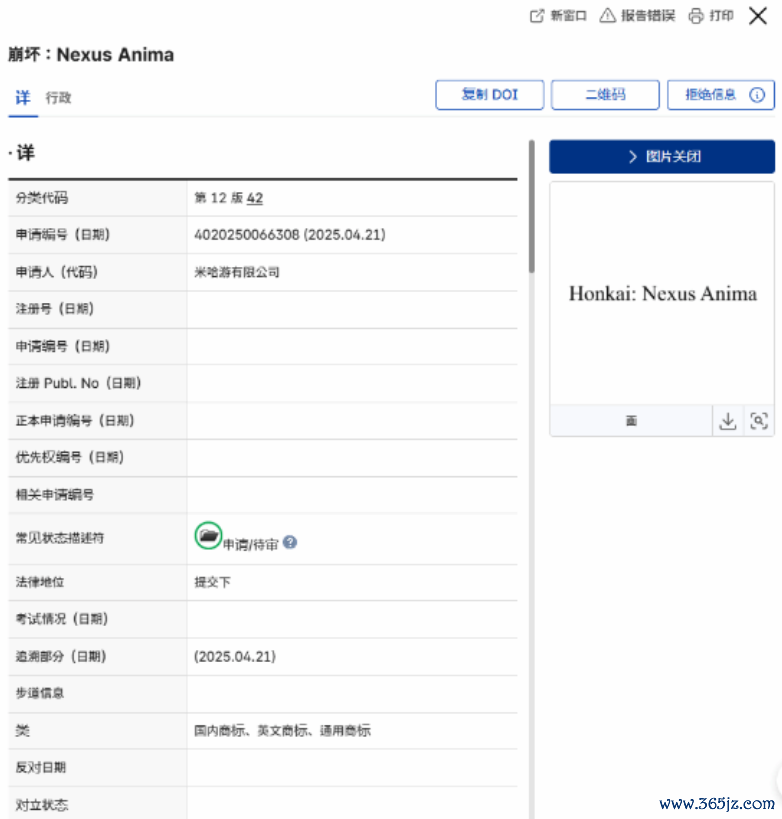Screen dimensions: 782x819
Task: Click the 复制 DOI button
Action: (489, 95)
